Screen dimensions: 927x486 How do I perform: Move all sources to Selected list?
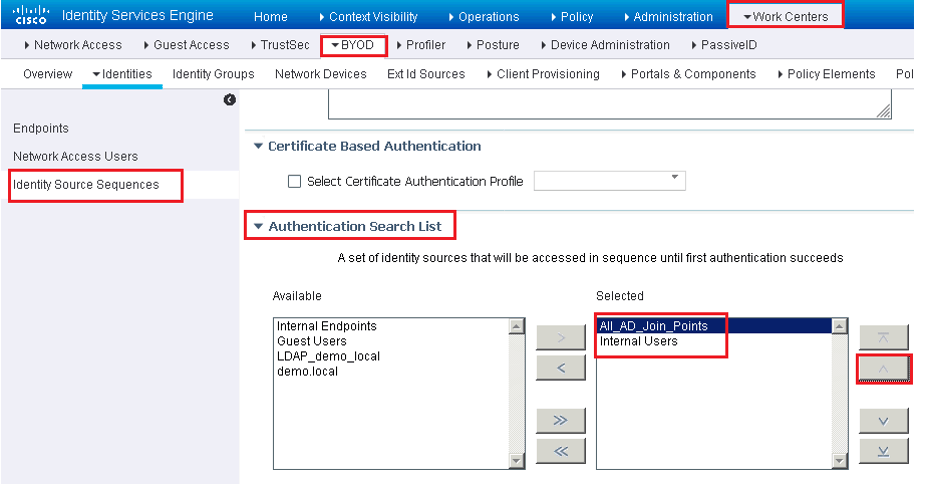click(560, 420)
